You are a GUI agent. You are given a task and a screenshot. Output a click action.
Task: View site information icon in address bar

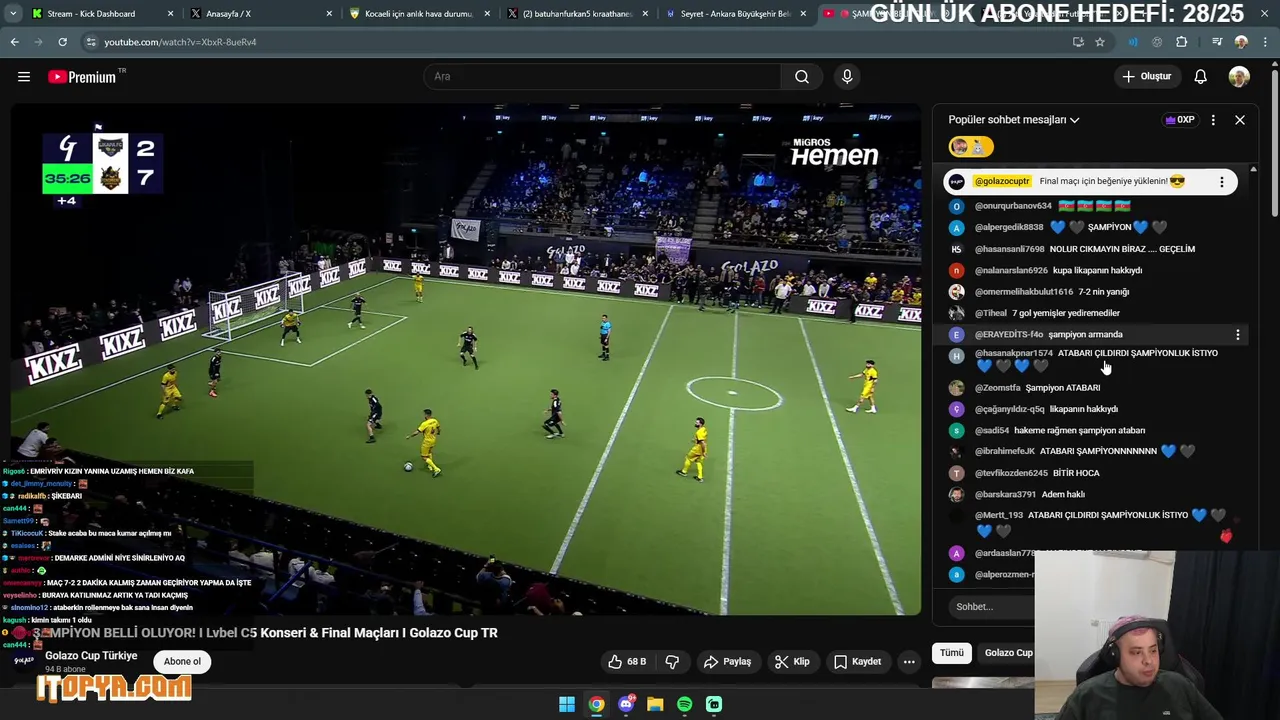coord(91,42)
